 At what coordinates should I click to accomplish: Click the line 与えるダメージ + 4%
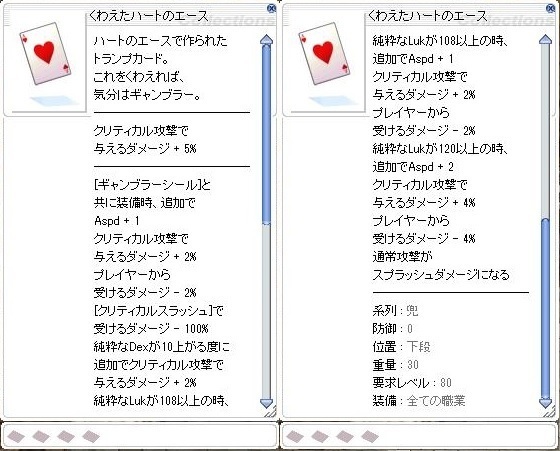tap(424, 203)
